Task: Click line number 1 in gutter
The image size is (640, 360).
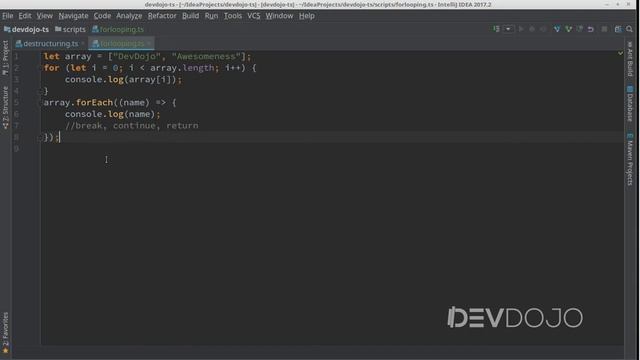Action: [x=16, y=56]
